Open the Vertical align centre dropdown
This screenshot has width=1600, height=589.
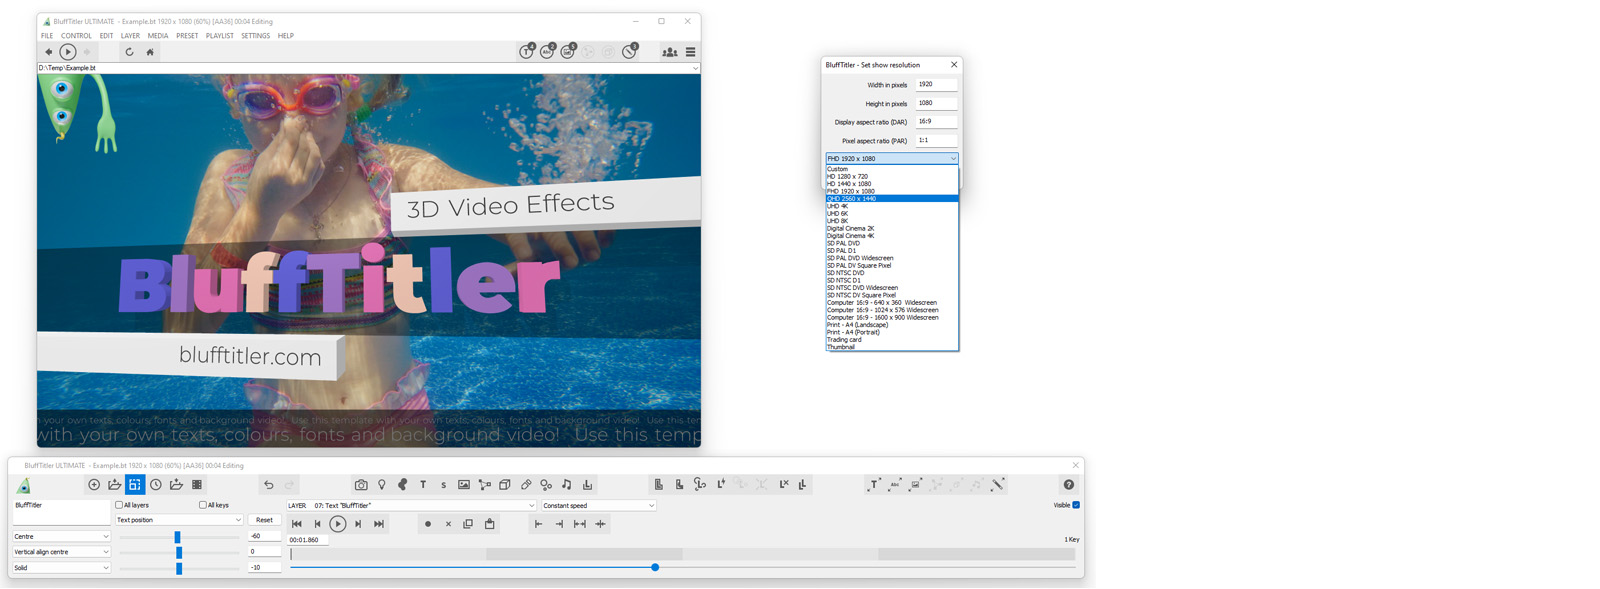[x=61, y=552]
